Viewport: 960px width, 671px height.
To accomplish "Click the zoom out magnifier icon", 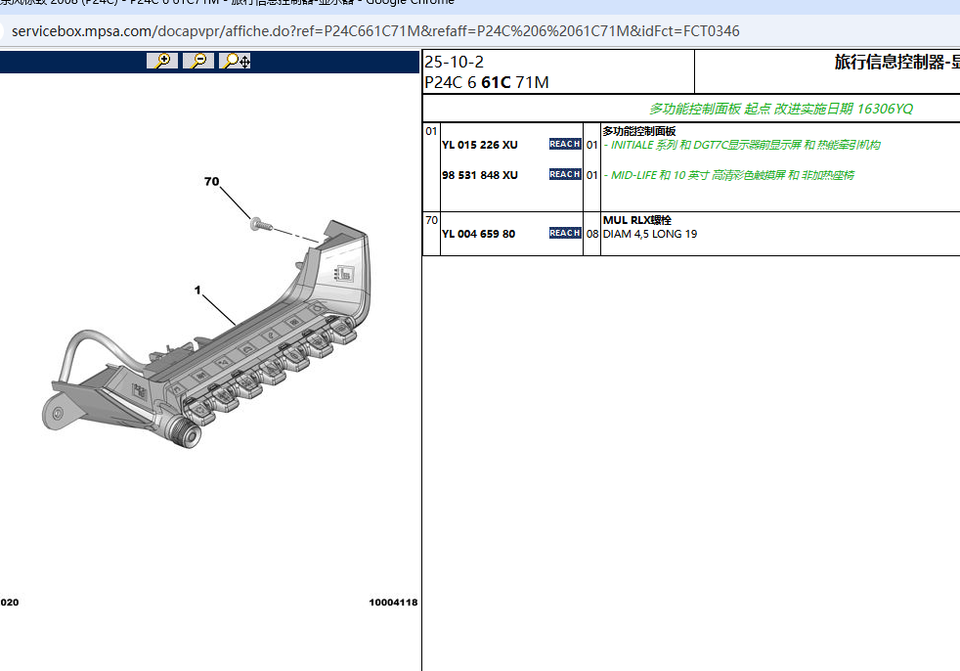I will (x=198, y=61).
